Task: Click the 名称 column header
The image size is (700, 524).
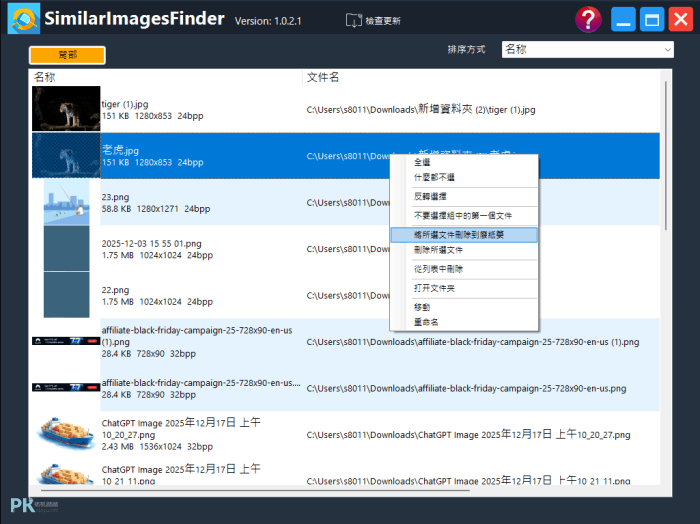Action: 45,77
